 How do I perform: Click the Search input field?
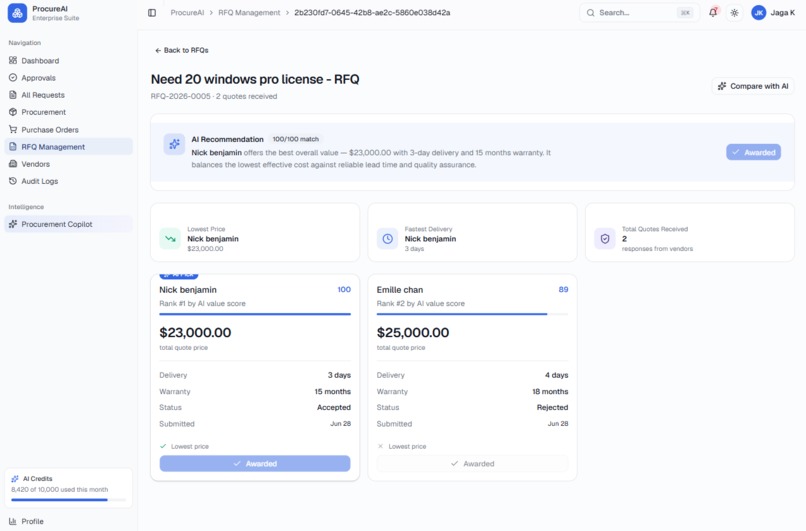(x=639, y=13)
